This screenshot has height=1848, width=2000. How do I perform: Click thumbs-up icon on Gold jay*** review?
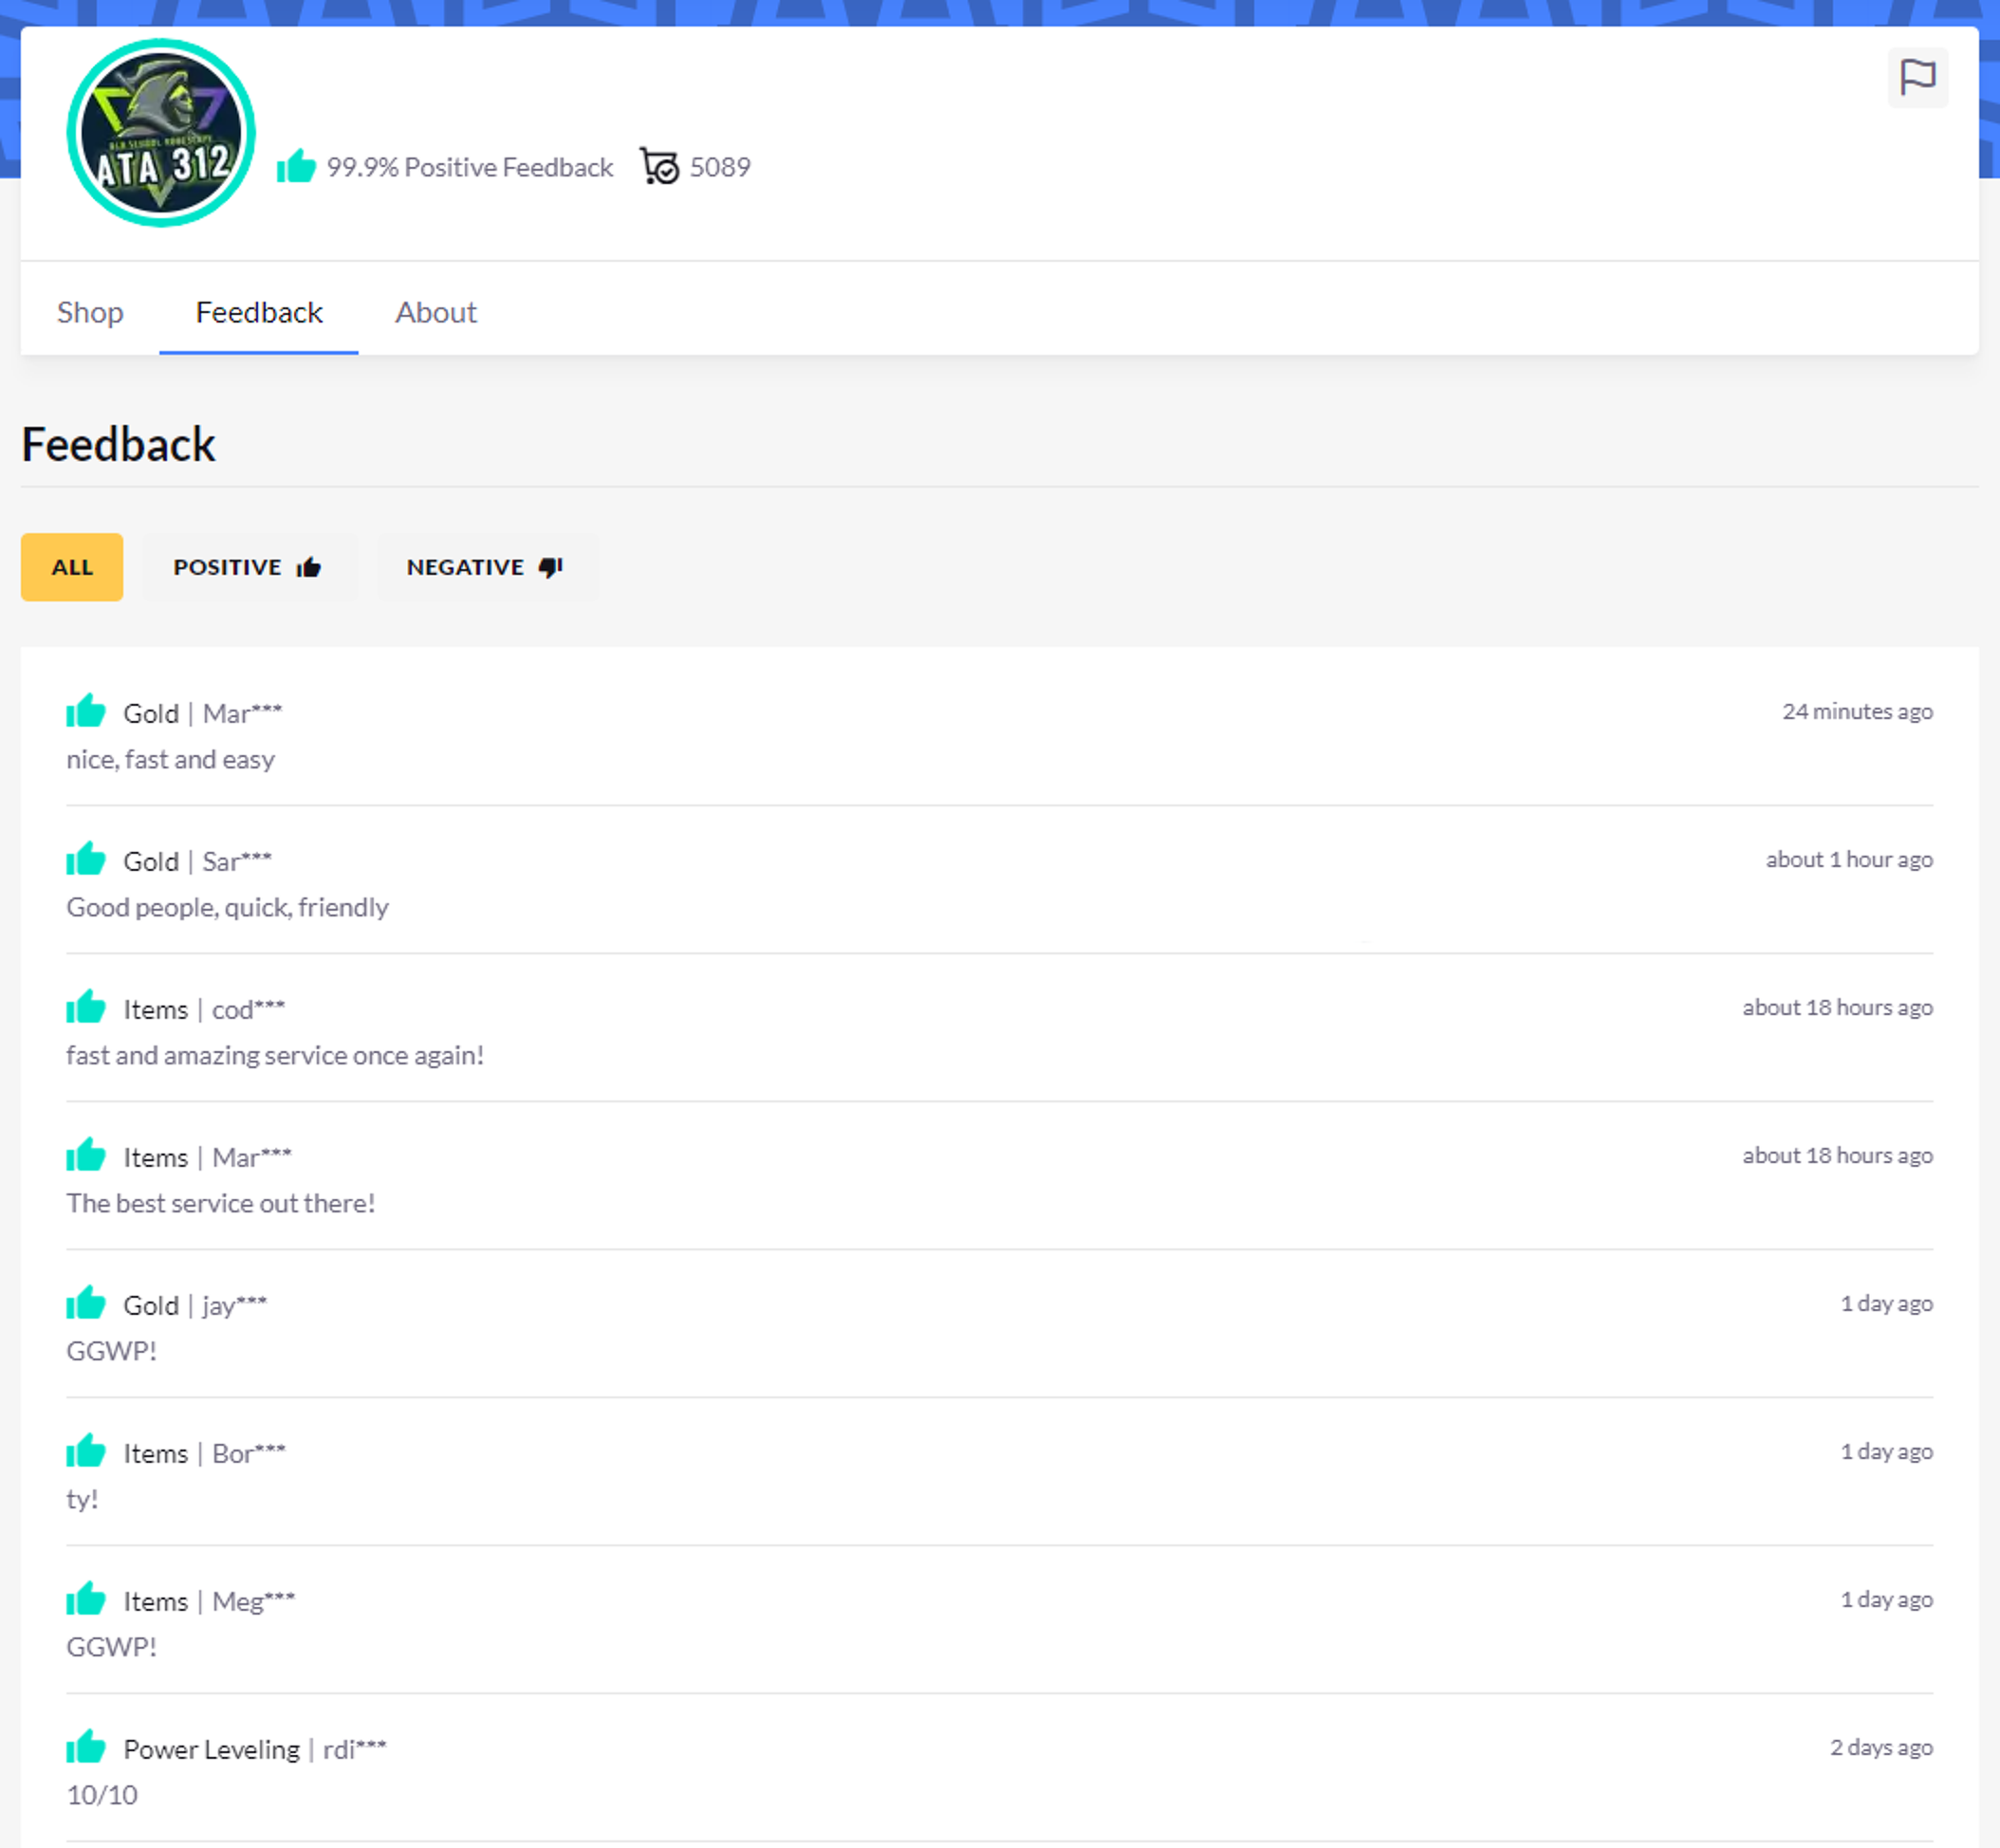(86, 1303)
